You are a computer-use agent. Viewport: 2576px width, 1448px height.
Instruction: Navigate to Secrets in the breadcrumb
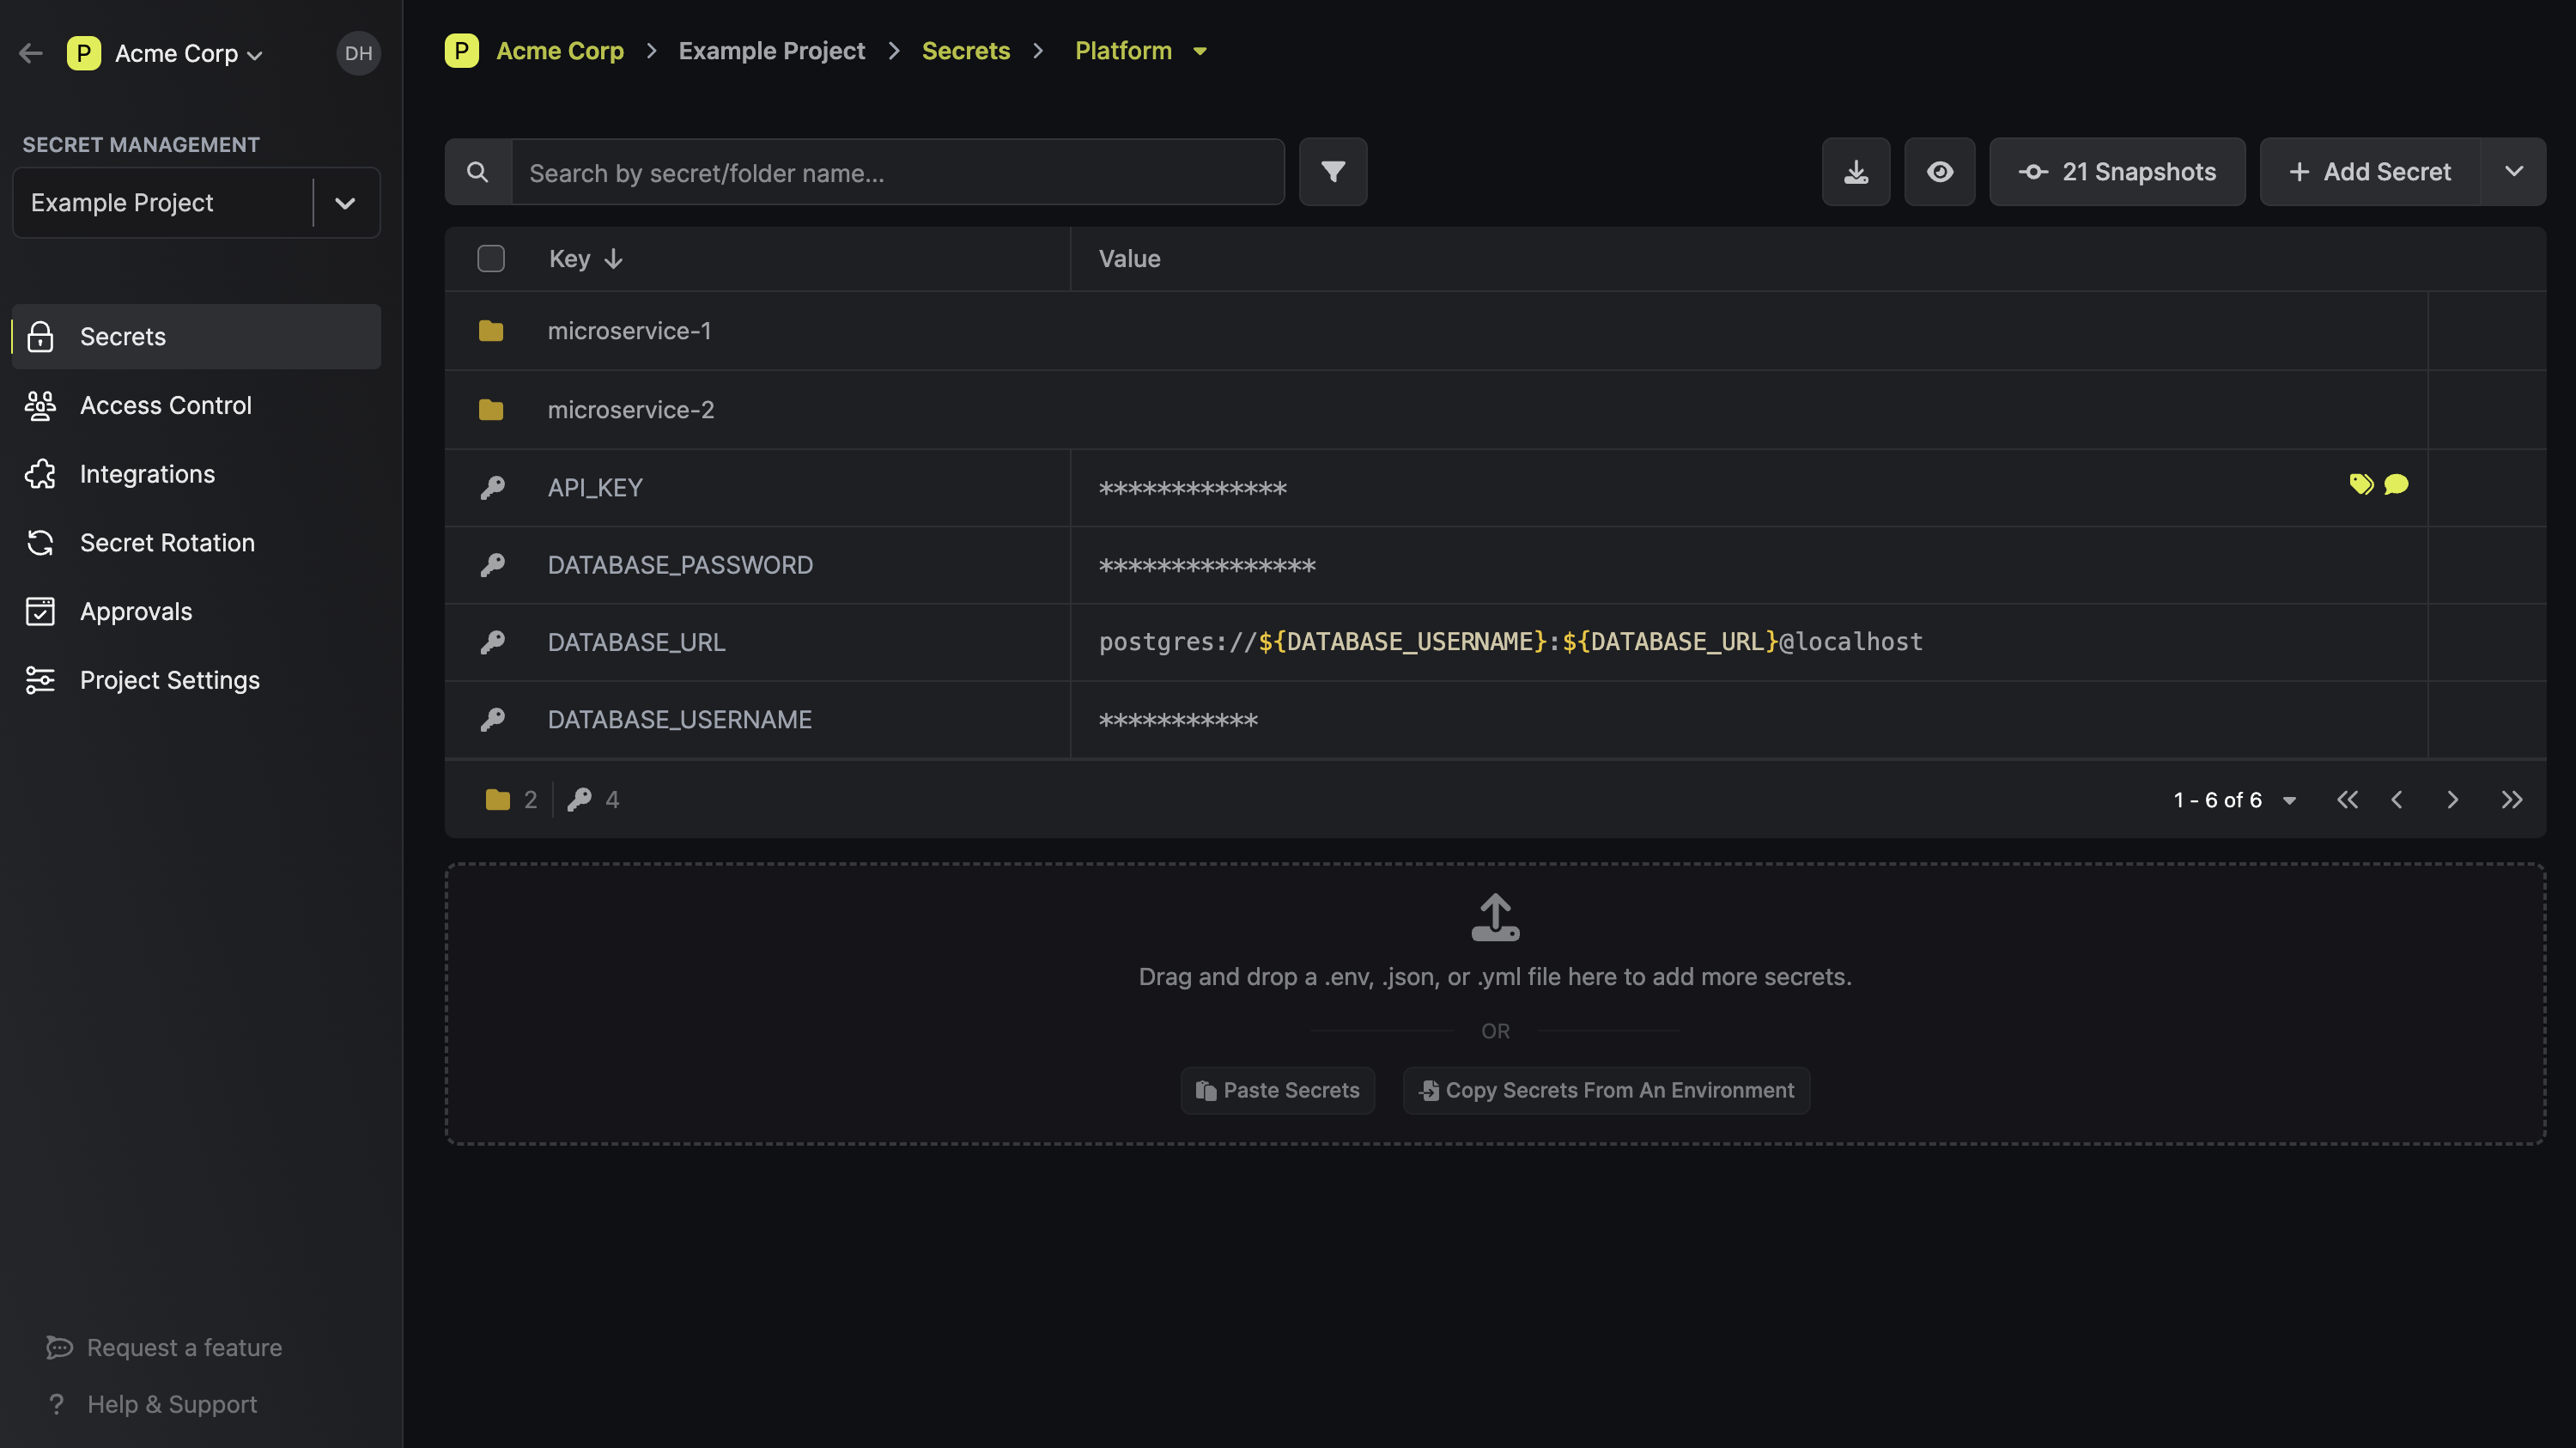pos(966,50)
